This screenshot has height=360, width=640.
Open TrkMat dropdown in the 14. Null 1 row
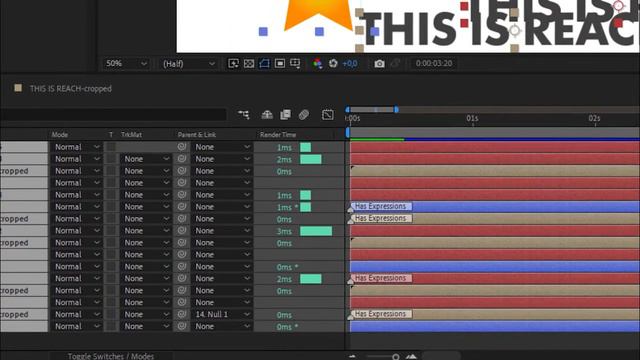[x=146, y=314]
